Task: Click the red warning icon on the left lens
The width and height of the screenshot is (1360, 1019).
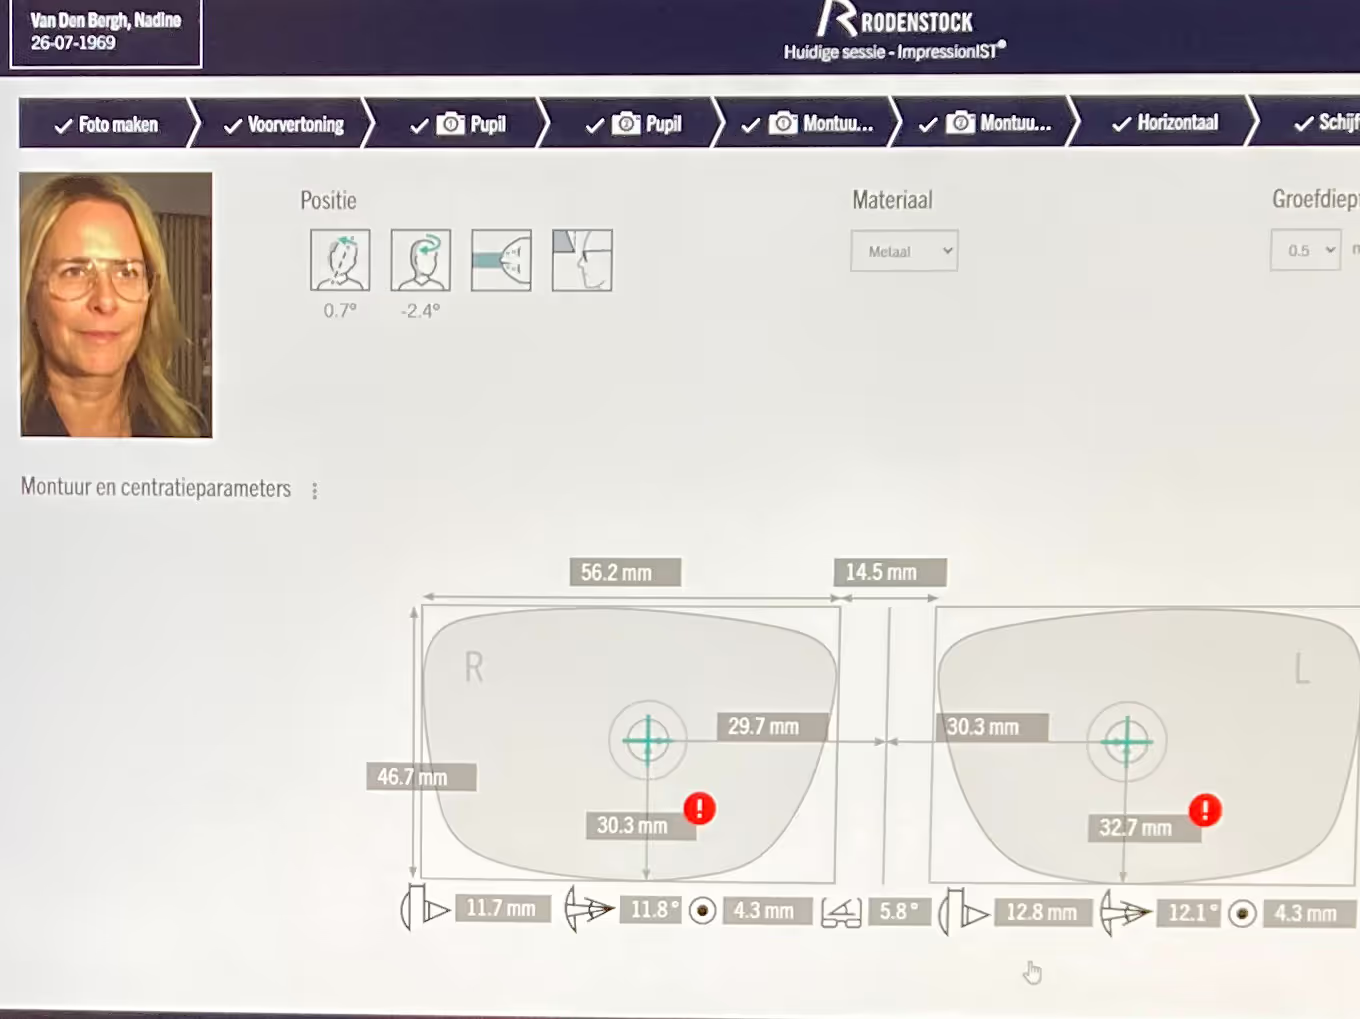Action: pos(1205,809)
